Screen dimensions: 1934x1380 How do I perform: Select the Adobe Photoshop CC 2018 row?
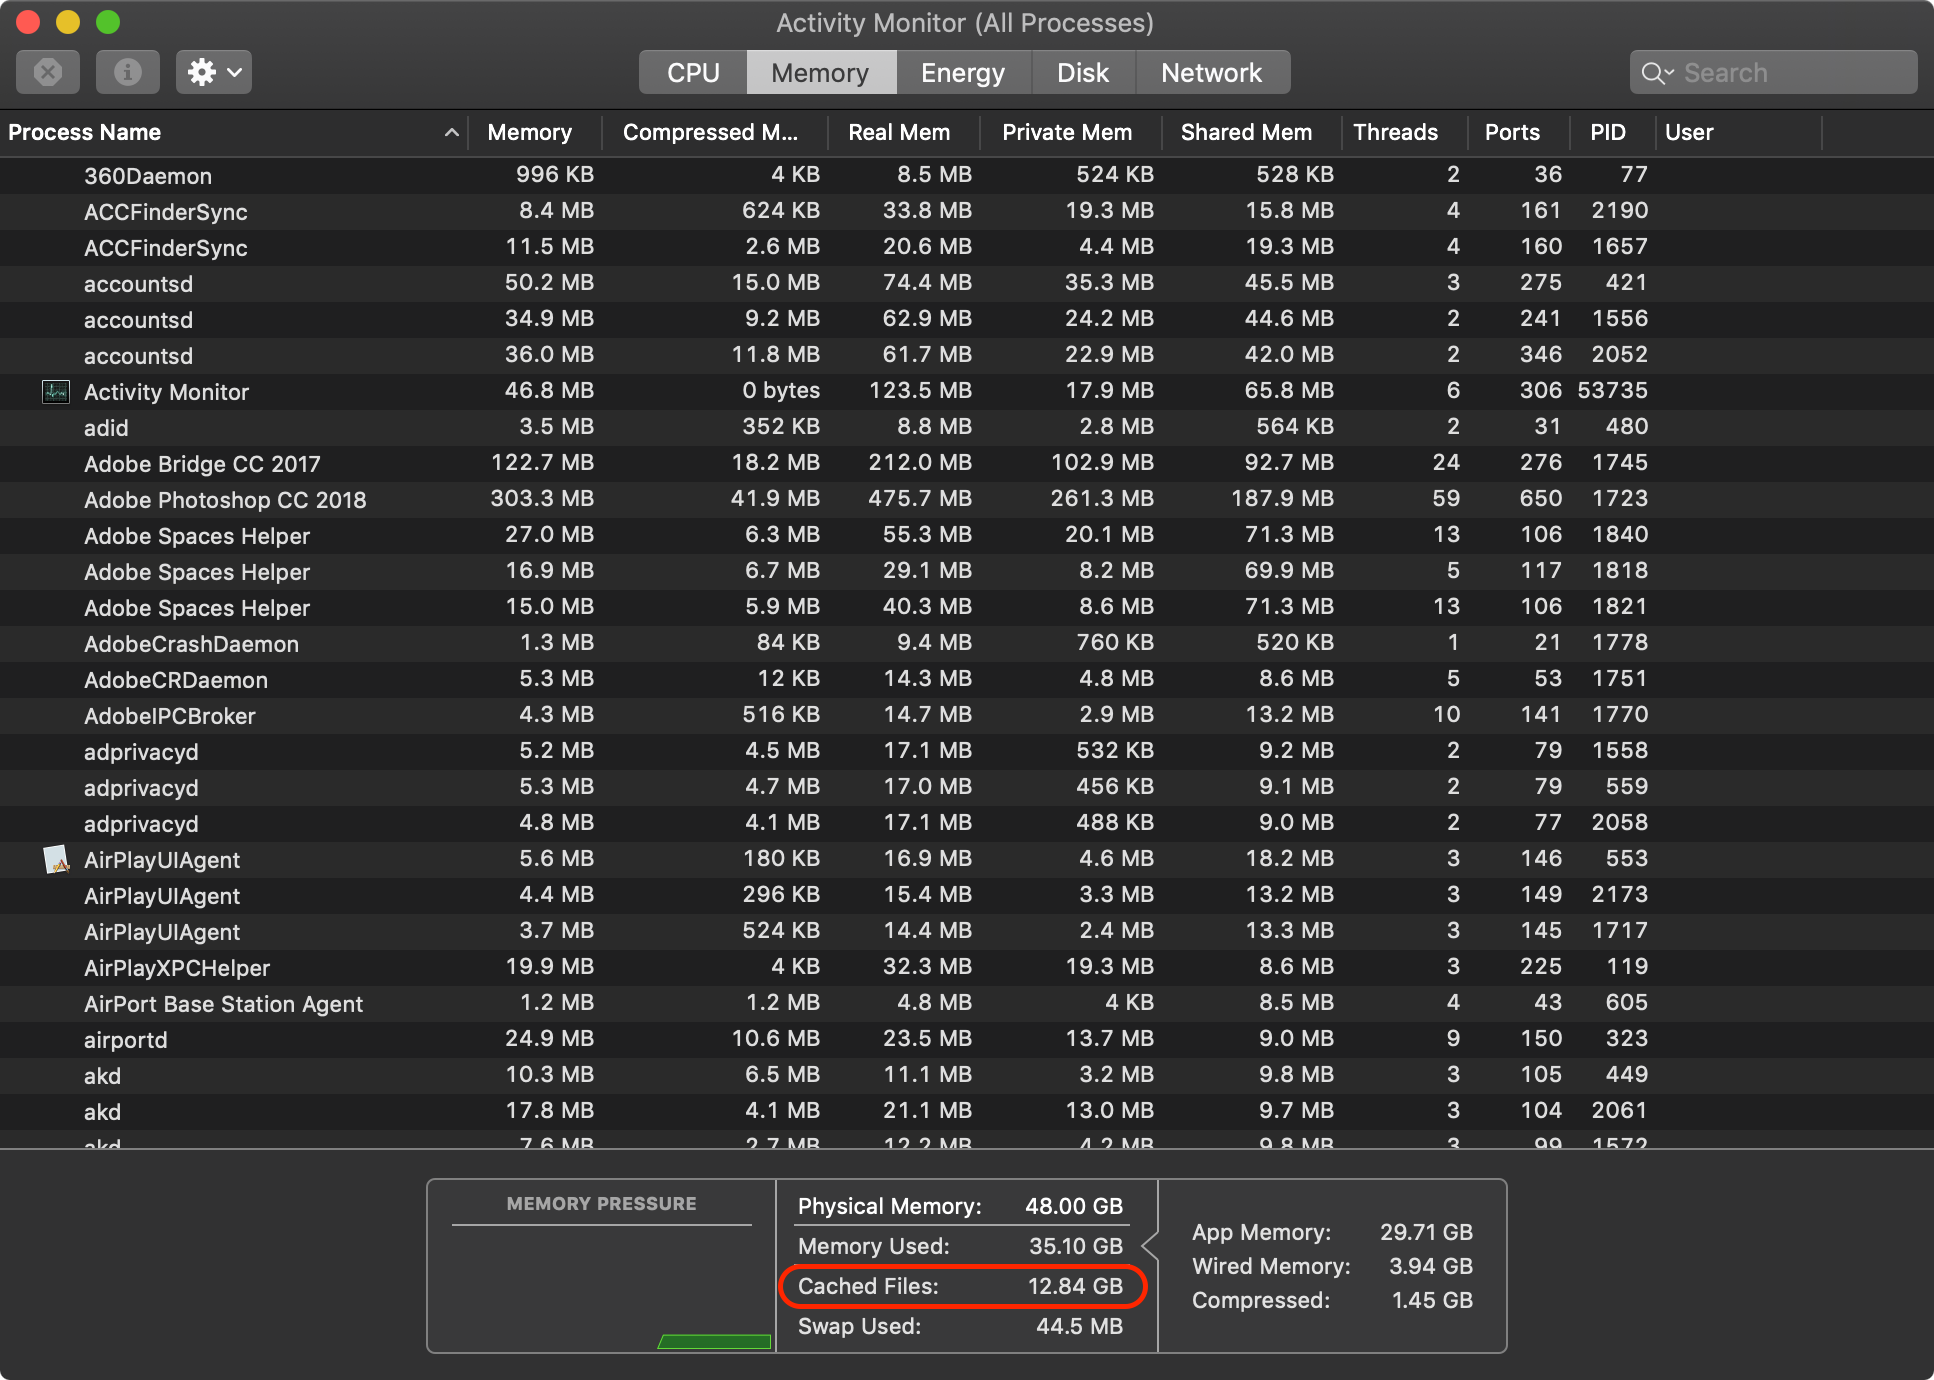tap(225, 500)
